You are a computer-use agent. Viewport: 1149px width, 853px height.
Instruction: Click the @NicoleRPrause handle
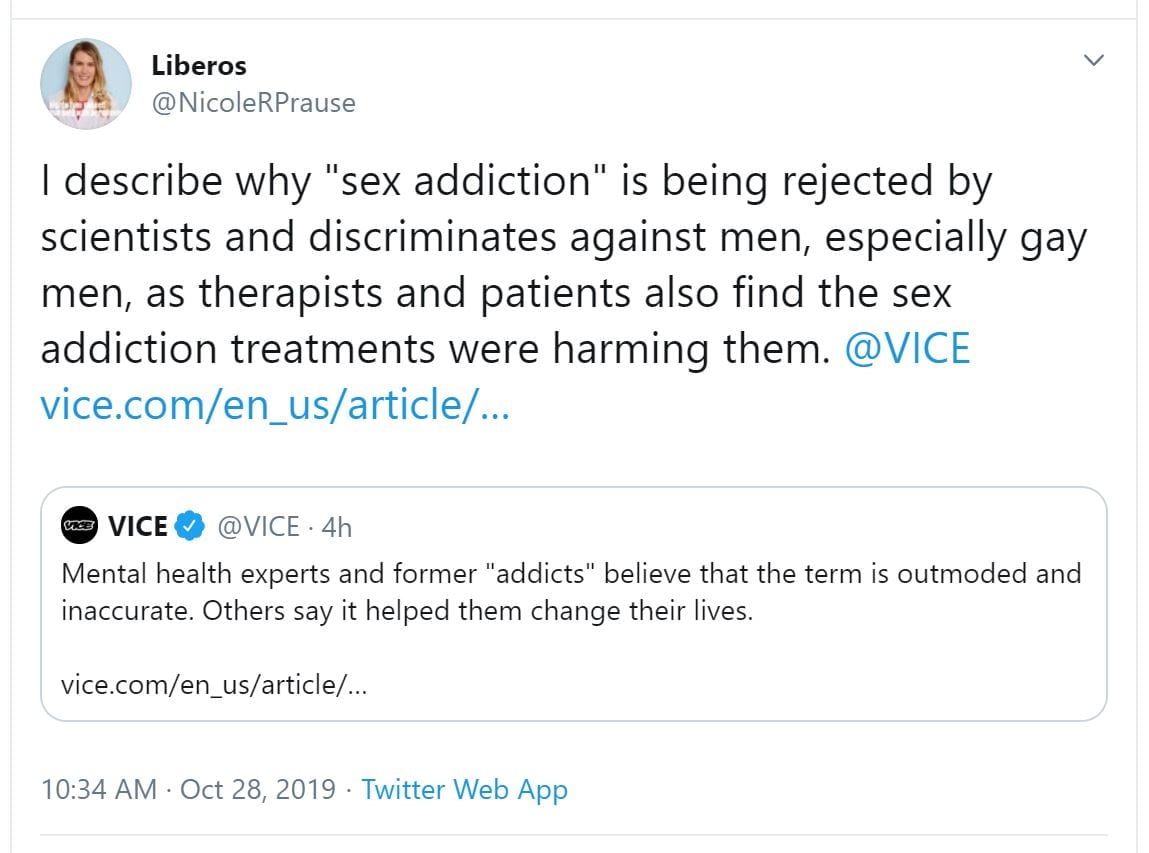[x=253, y=102]
